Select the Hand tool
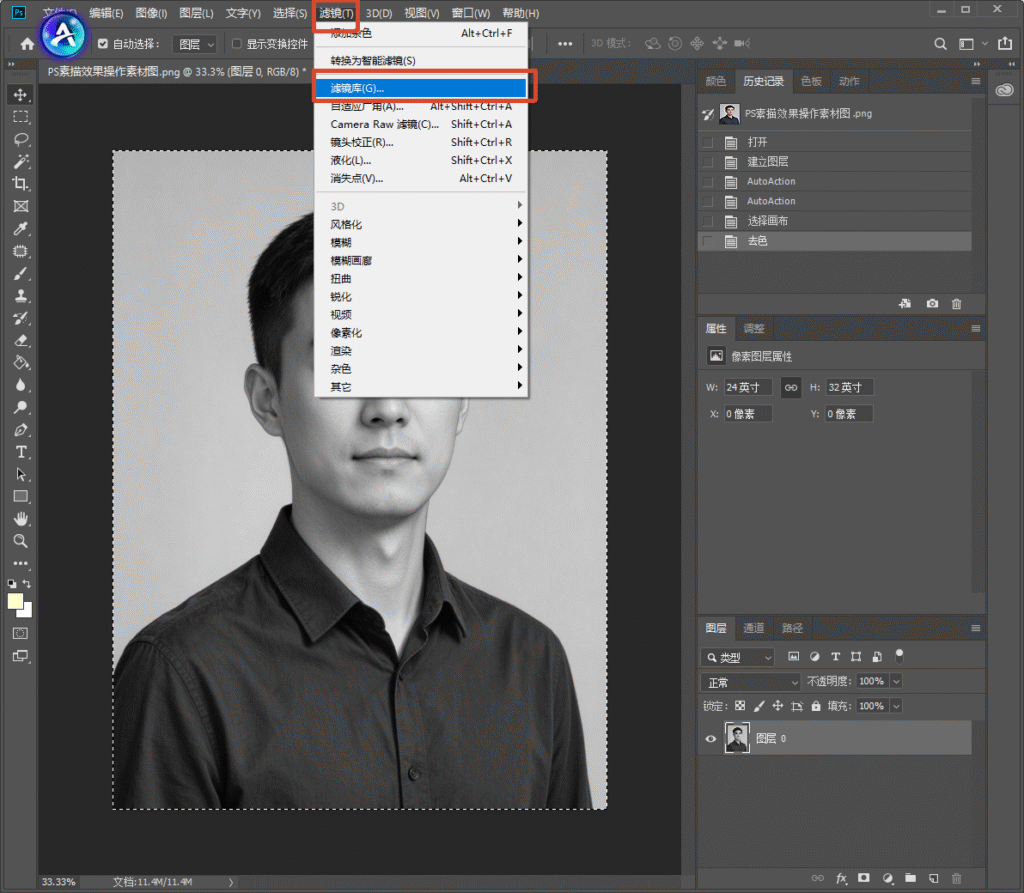The height and width of the screenshot is (893, 1024). [20, 519]
